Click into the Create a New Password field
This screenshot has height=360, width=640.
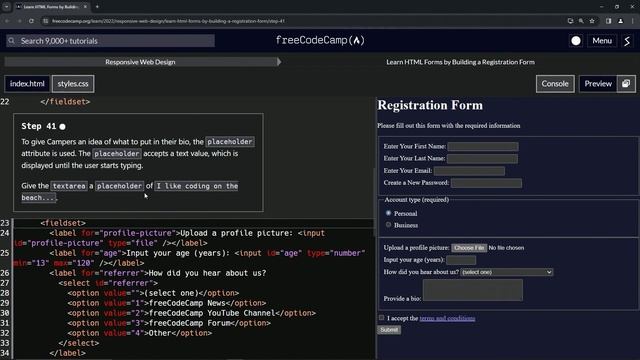pos(487,183)
